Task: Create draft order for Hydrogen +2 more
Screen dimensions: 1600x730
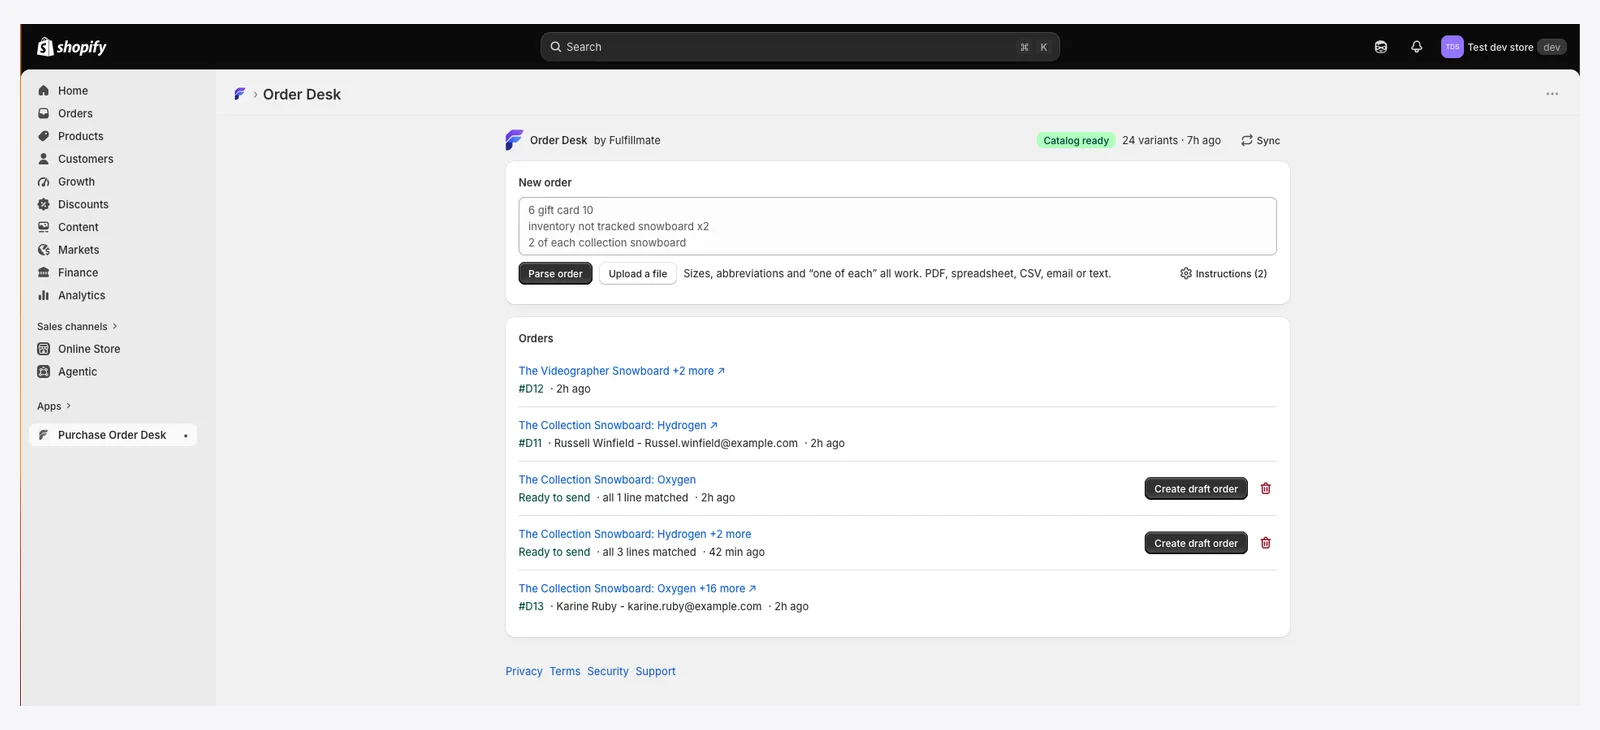Action: click(1196, 543)
